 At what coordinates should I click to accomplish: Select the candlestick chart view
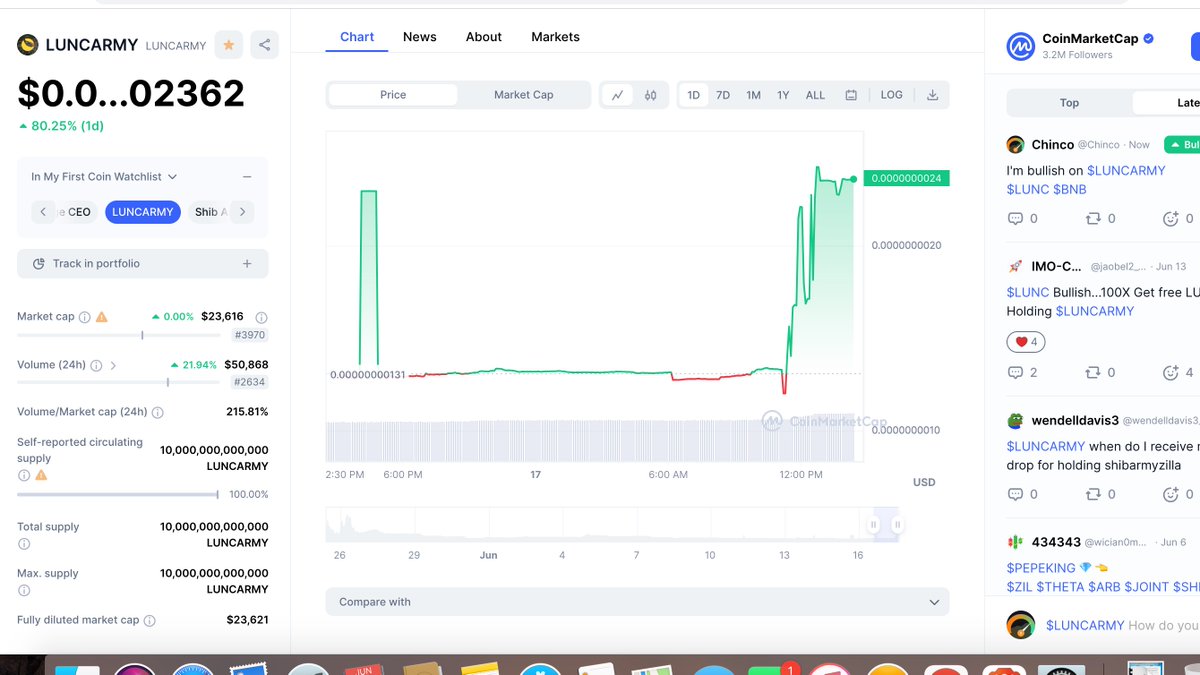click(648, 94)
